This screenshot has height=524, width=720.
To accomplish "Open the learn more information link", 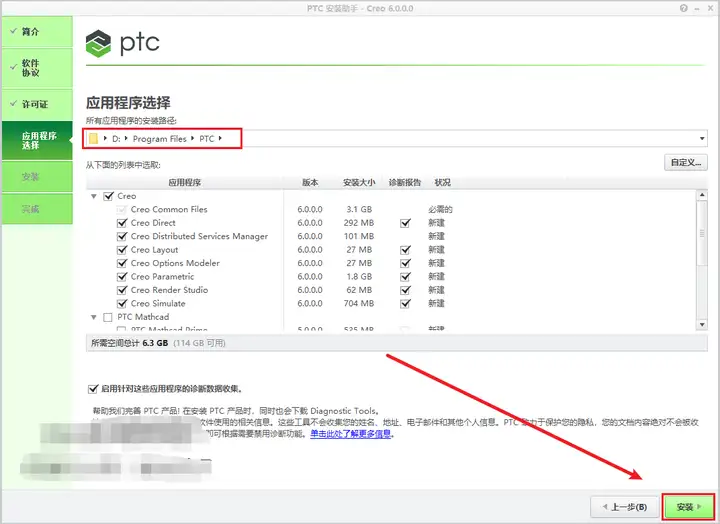I will pyautogui.click(x=350, y=434).
